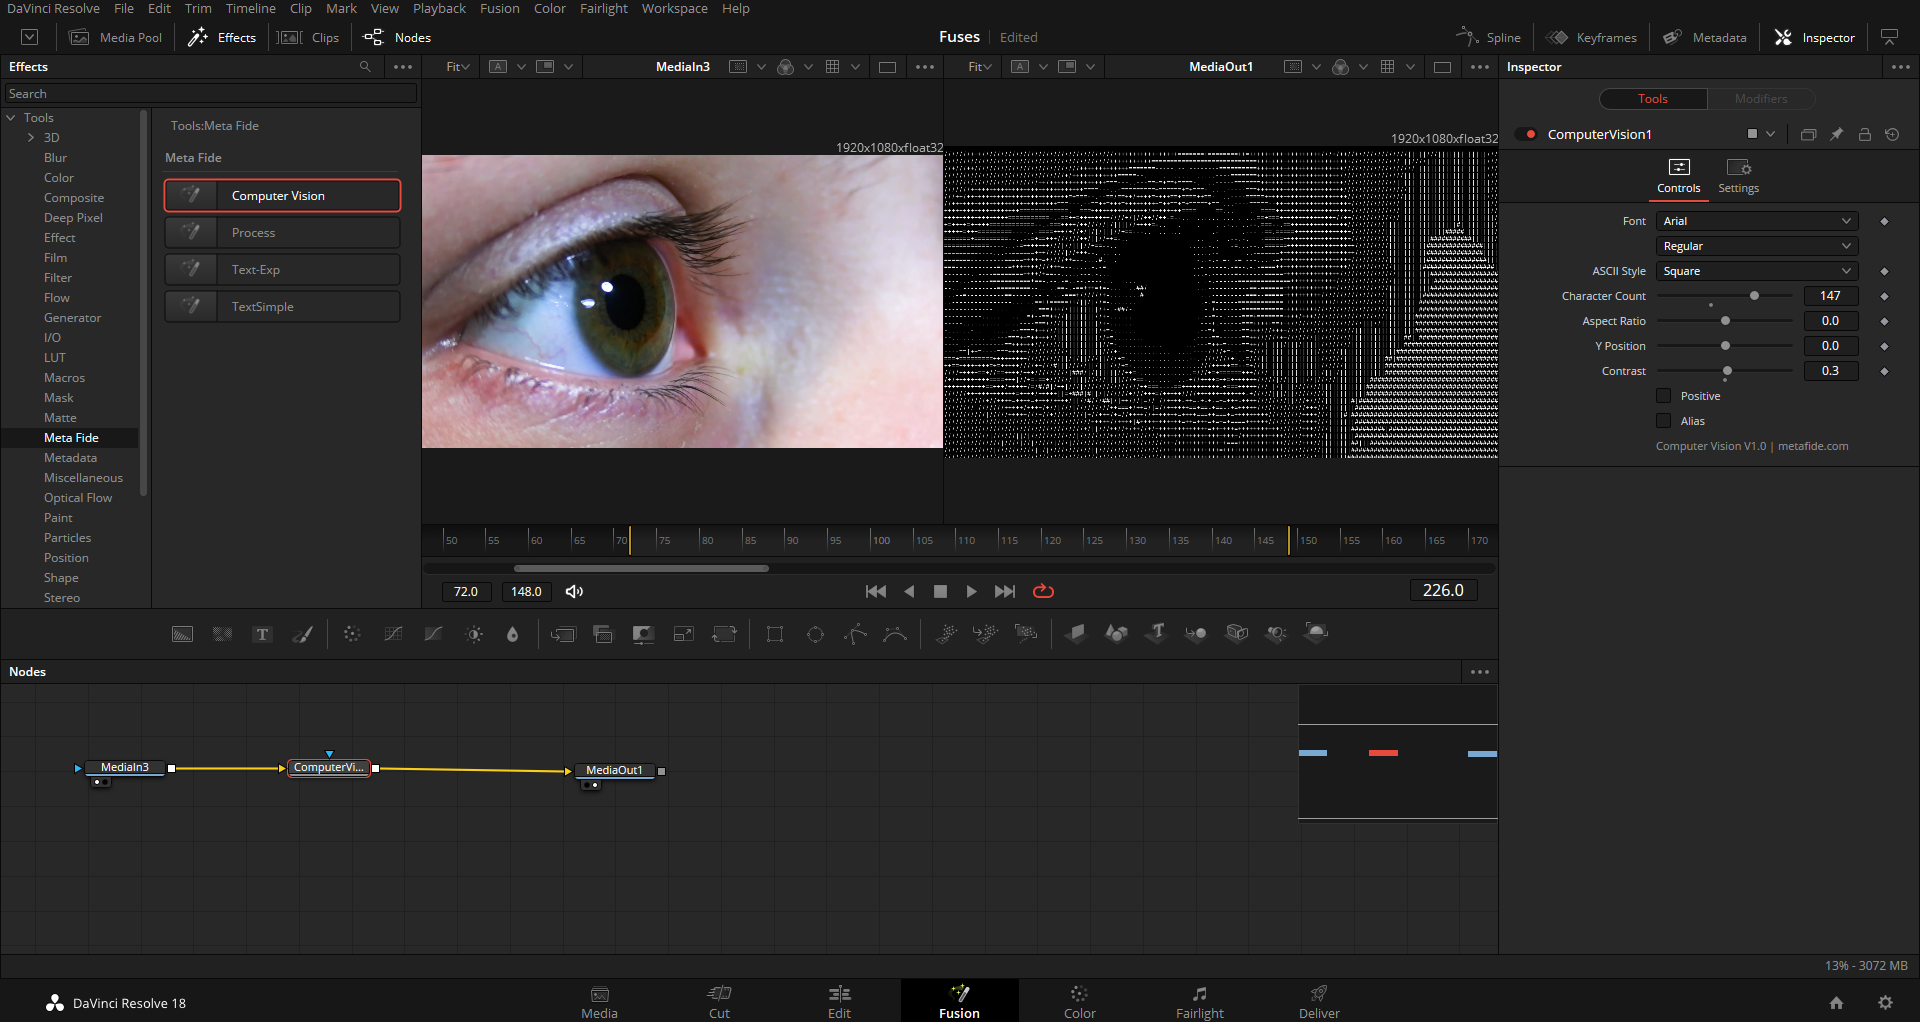The width and height of the screenshot is (1920, 1022).
Task: Open the font style dropdown showing Regular
Action: click(1757, 246)
